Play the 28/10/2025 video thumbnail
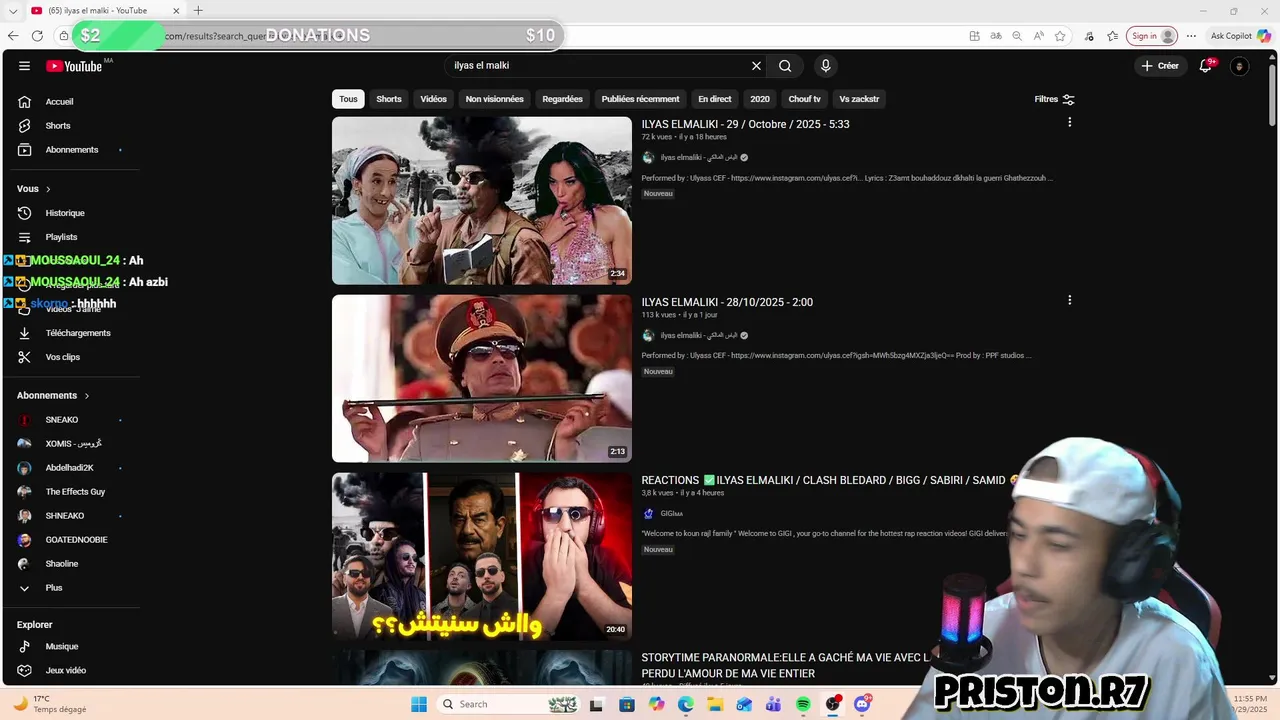The width and height of the screenshot is (1280, 720). click(482, 378)
